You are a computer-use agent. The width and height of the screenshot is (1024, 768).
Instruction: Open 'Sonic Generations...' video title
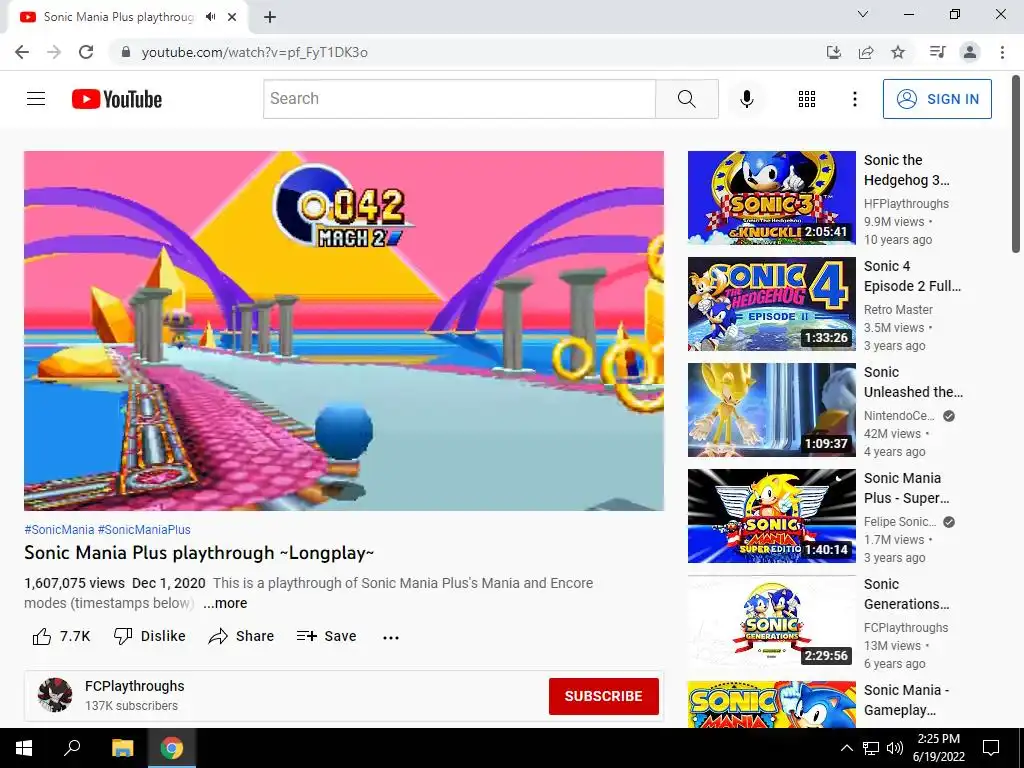click(x=906, y=594)
